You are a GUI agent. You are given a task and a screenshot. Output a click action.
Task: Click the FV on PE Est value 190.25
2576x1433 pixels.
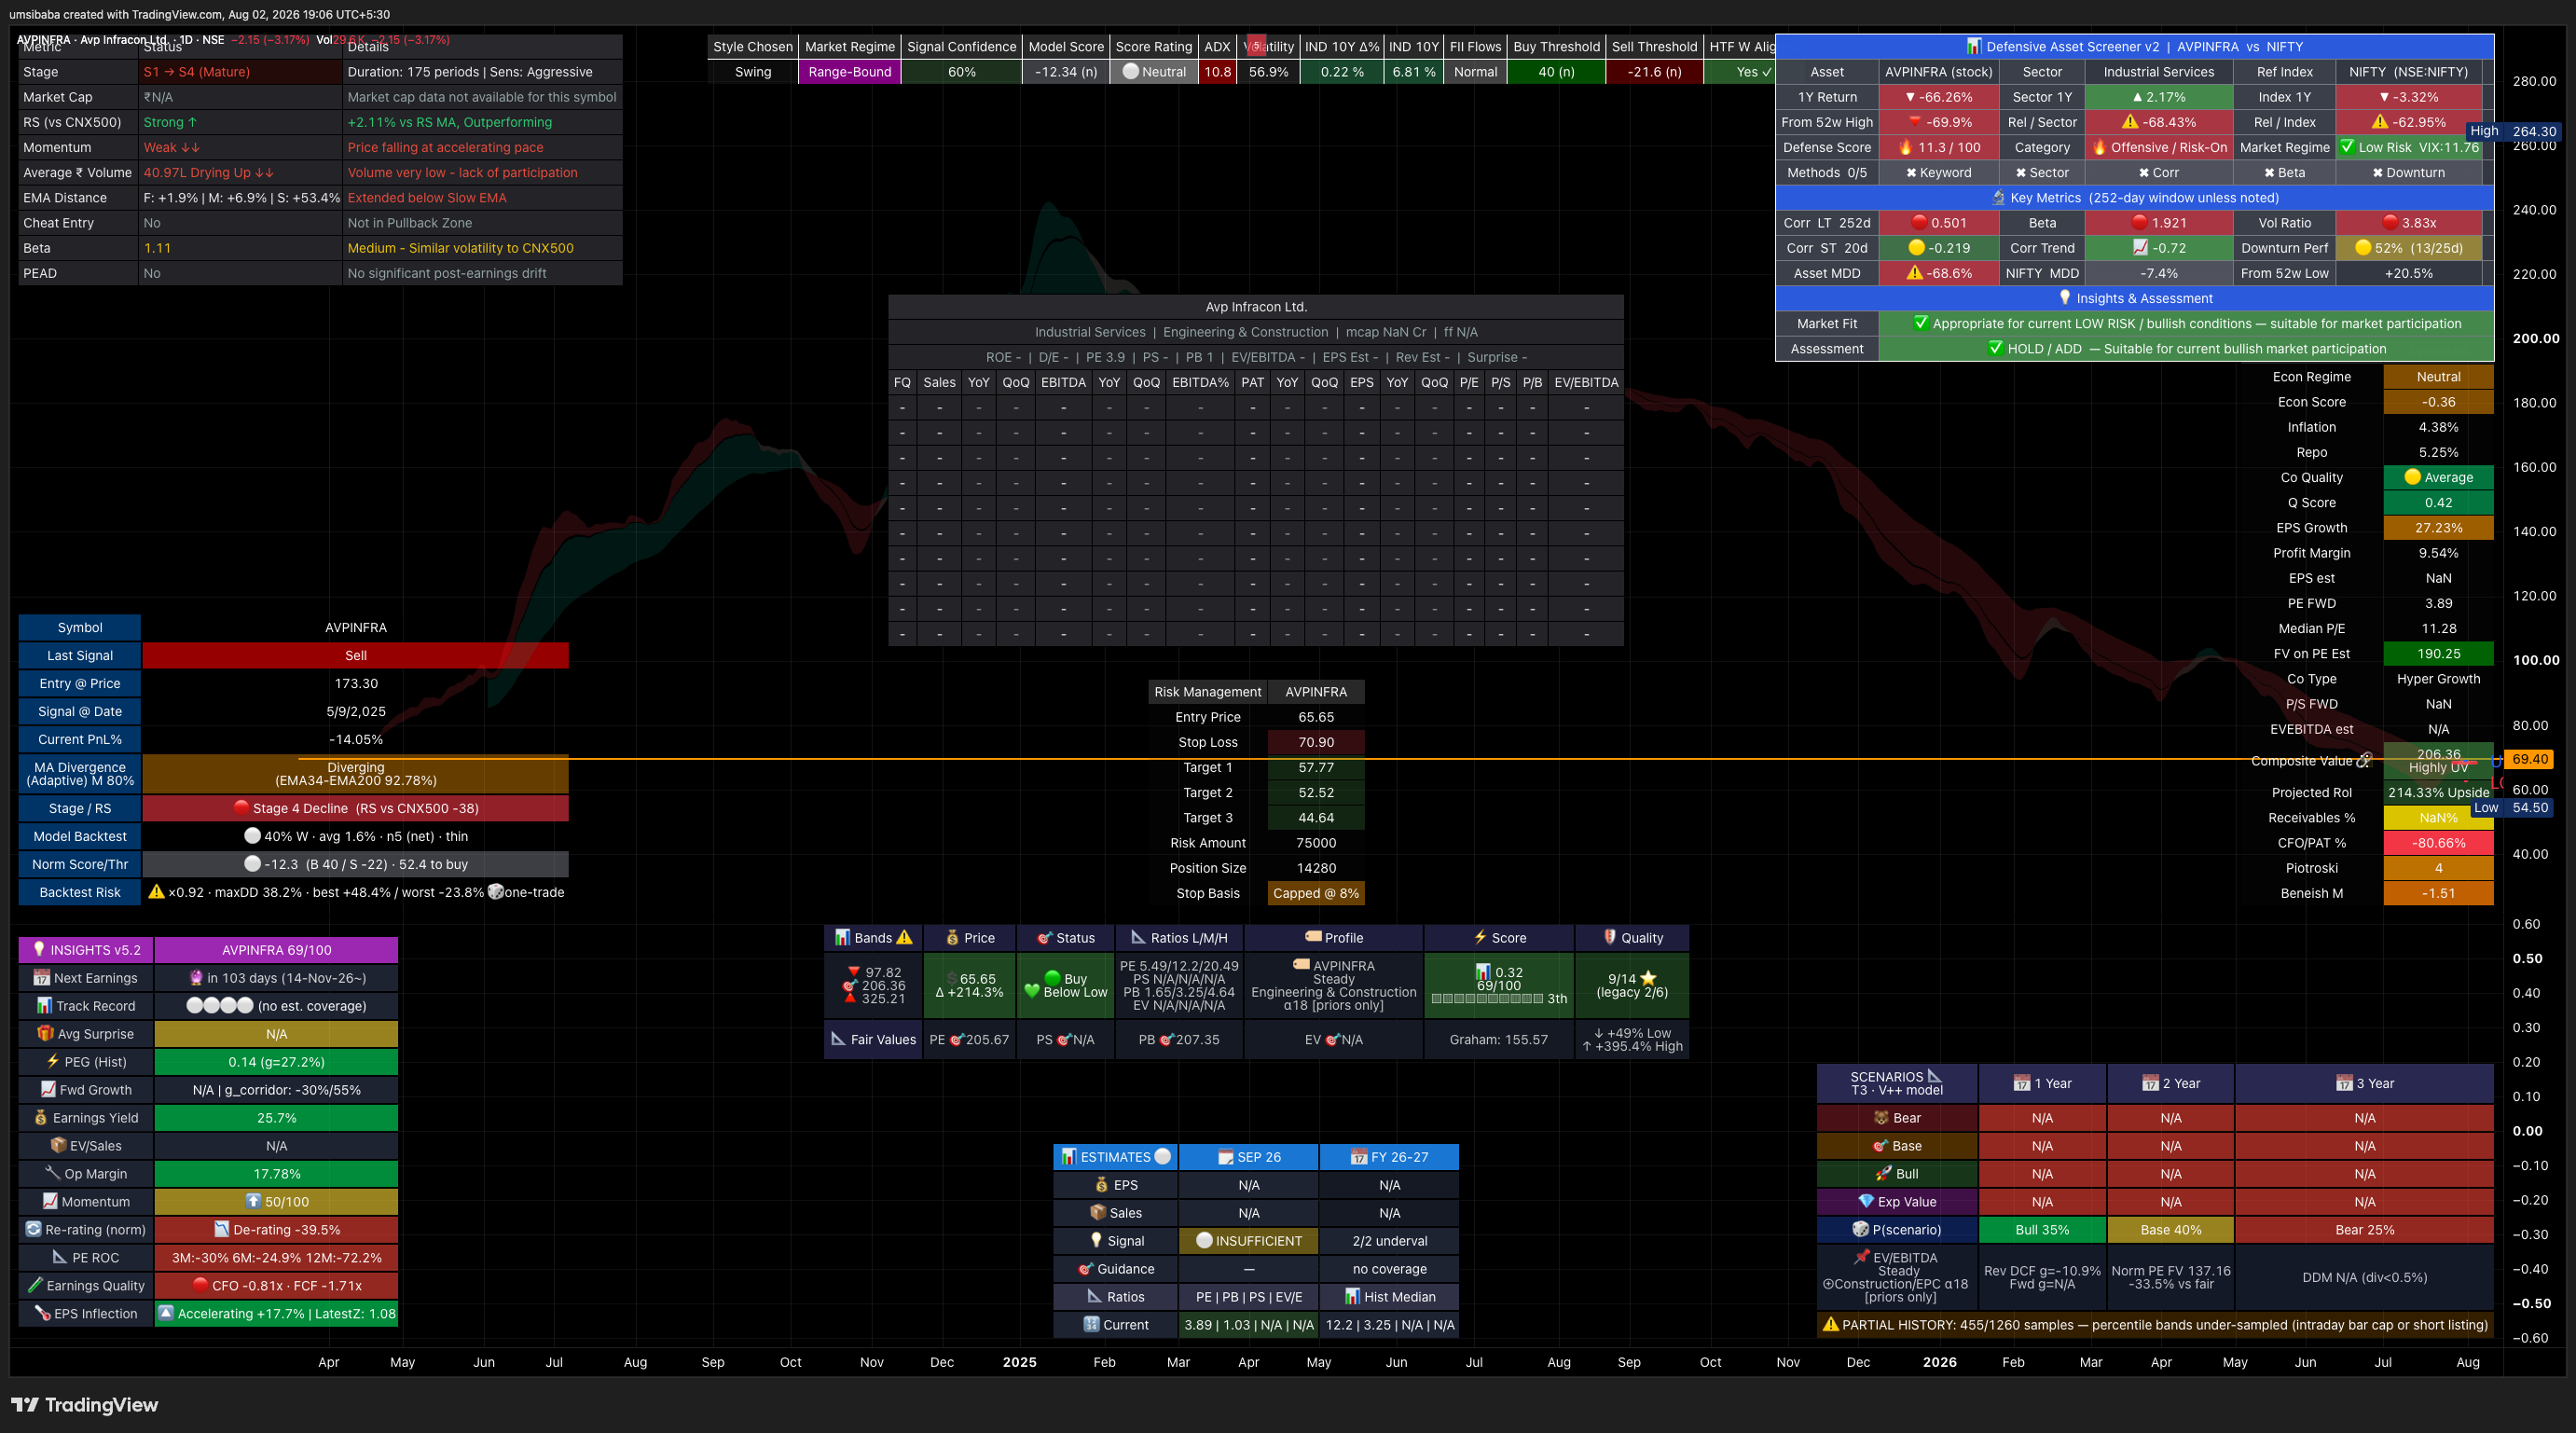pos(2438,653)
